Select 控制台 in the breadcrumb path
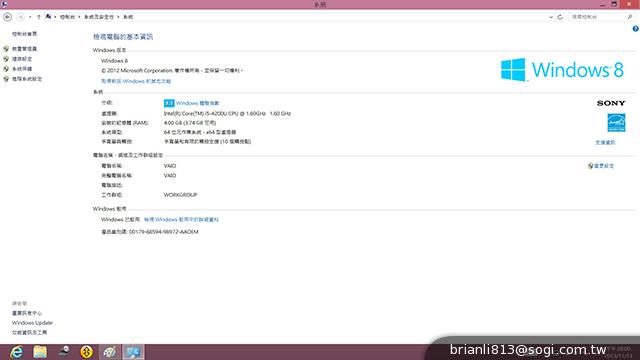Screen dimensions: 640x360 tap(67, 17)
